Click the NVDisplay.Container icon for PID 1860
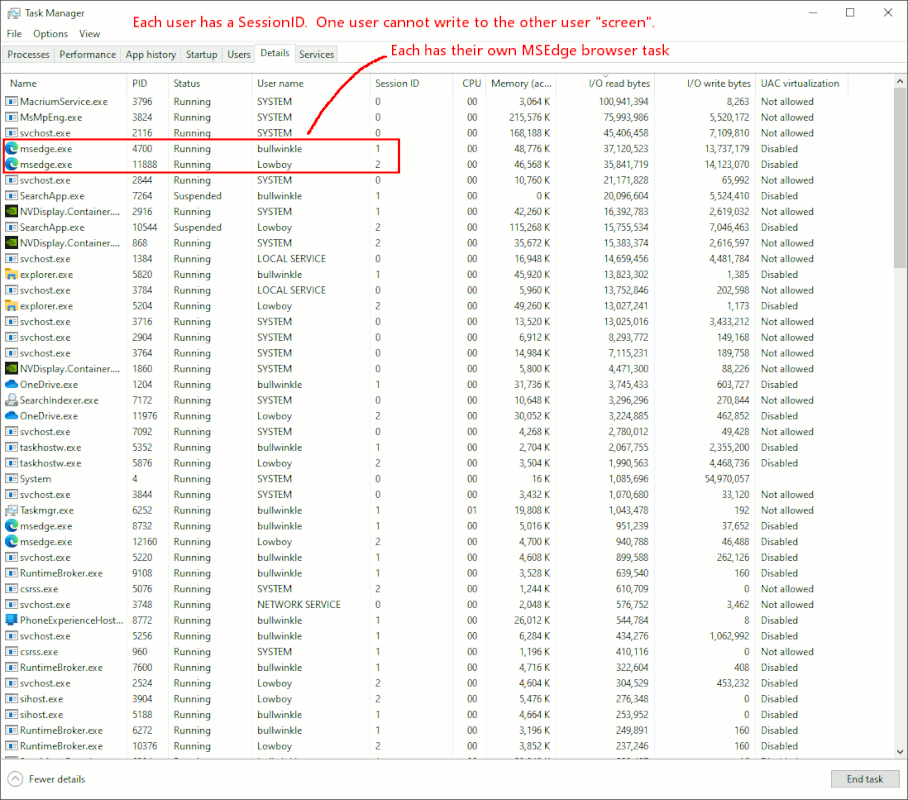Viewport: 908px width, 800px height. click(11, 368)
